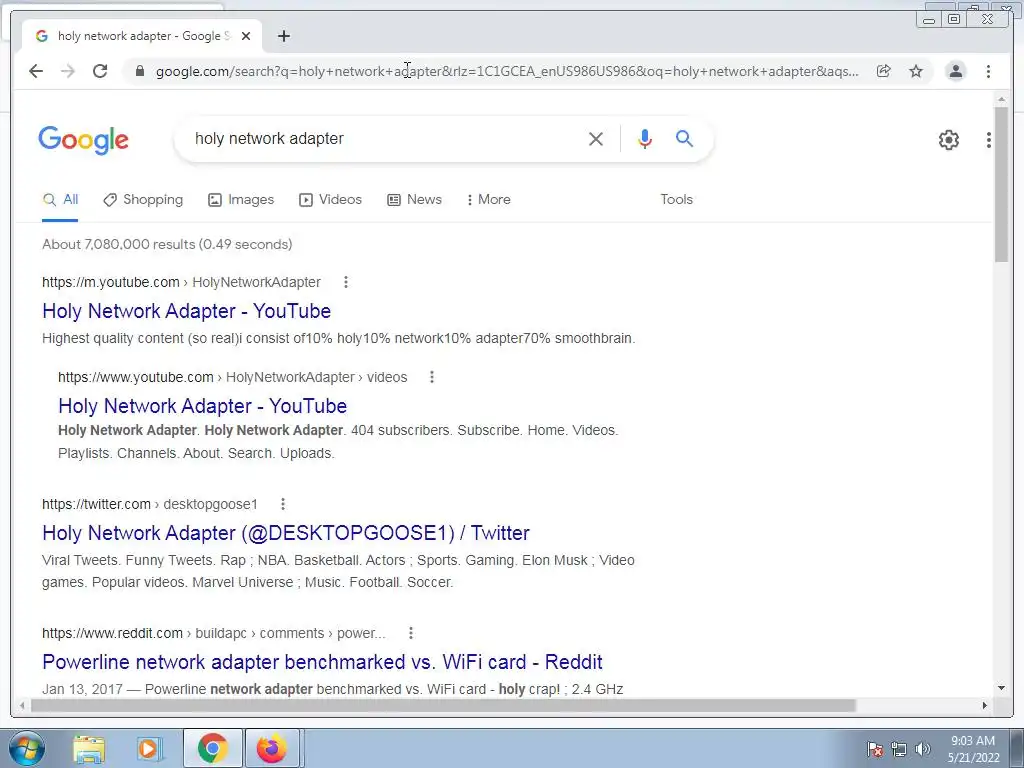The width and height of the screenshot is (1024, 768).
Task: Click the twitter.com desktopgoose1 URL text
Action: pyautogui.click(x=150, y=504)
